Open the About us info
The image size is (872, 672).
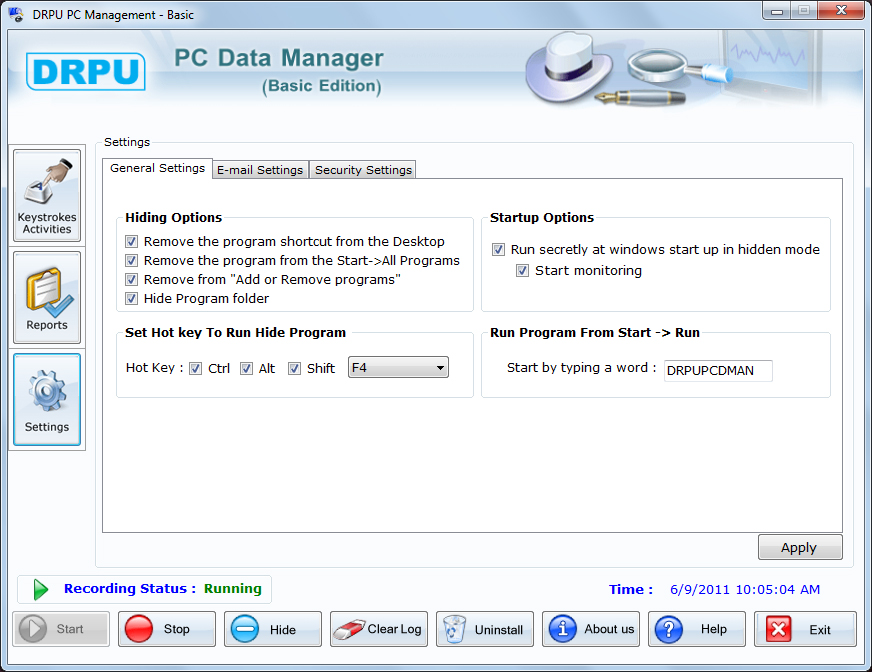592,629
